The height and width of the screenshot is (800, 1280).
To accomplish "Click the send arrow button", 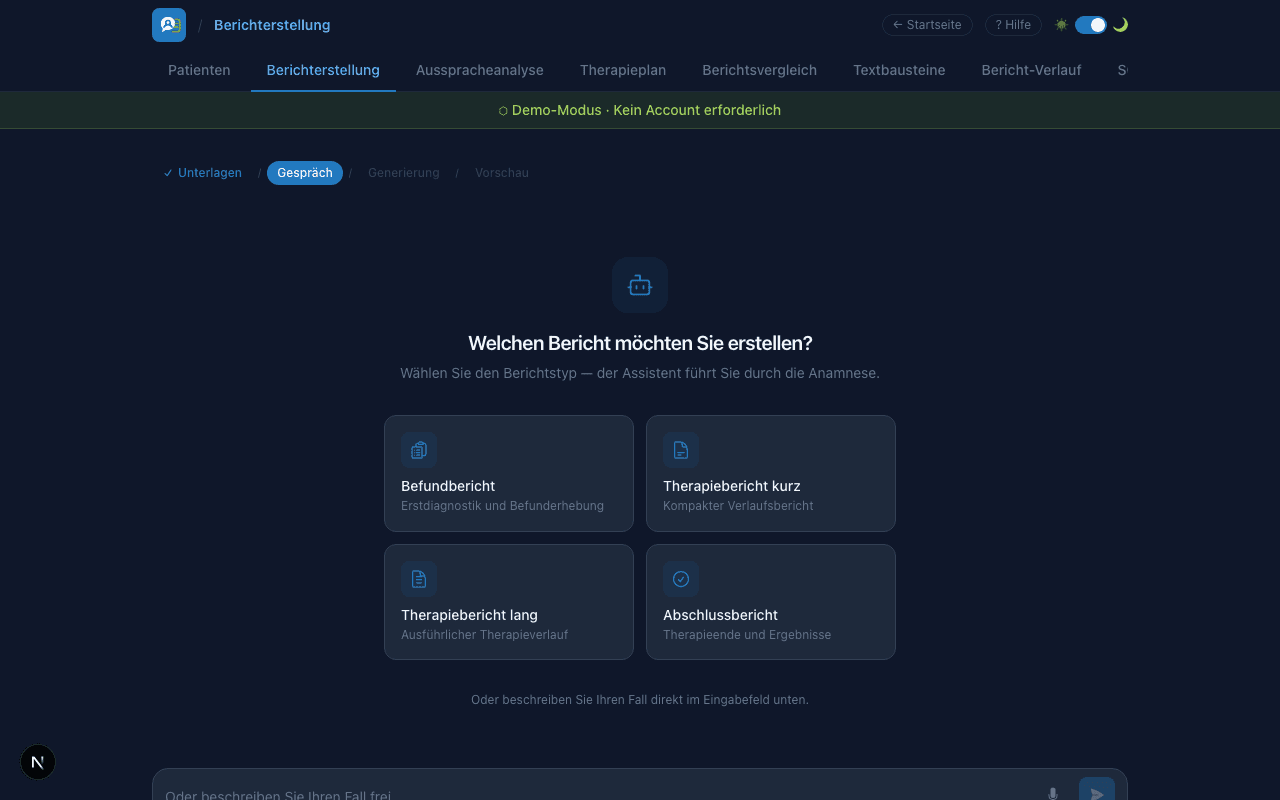I will [x=1097, y=789].
